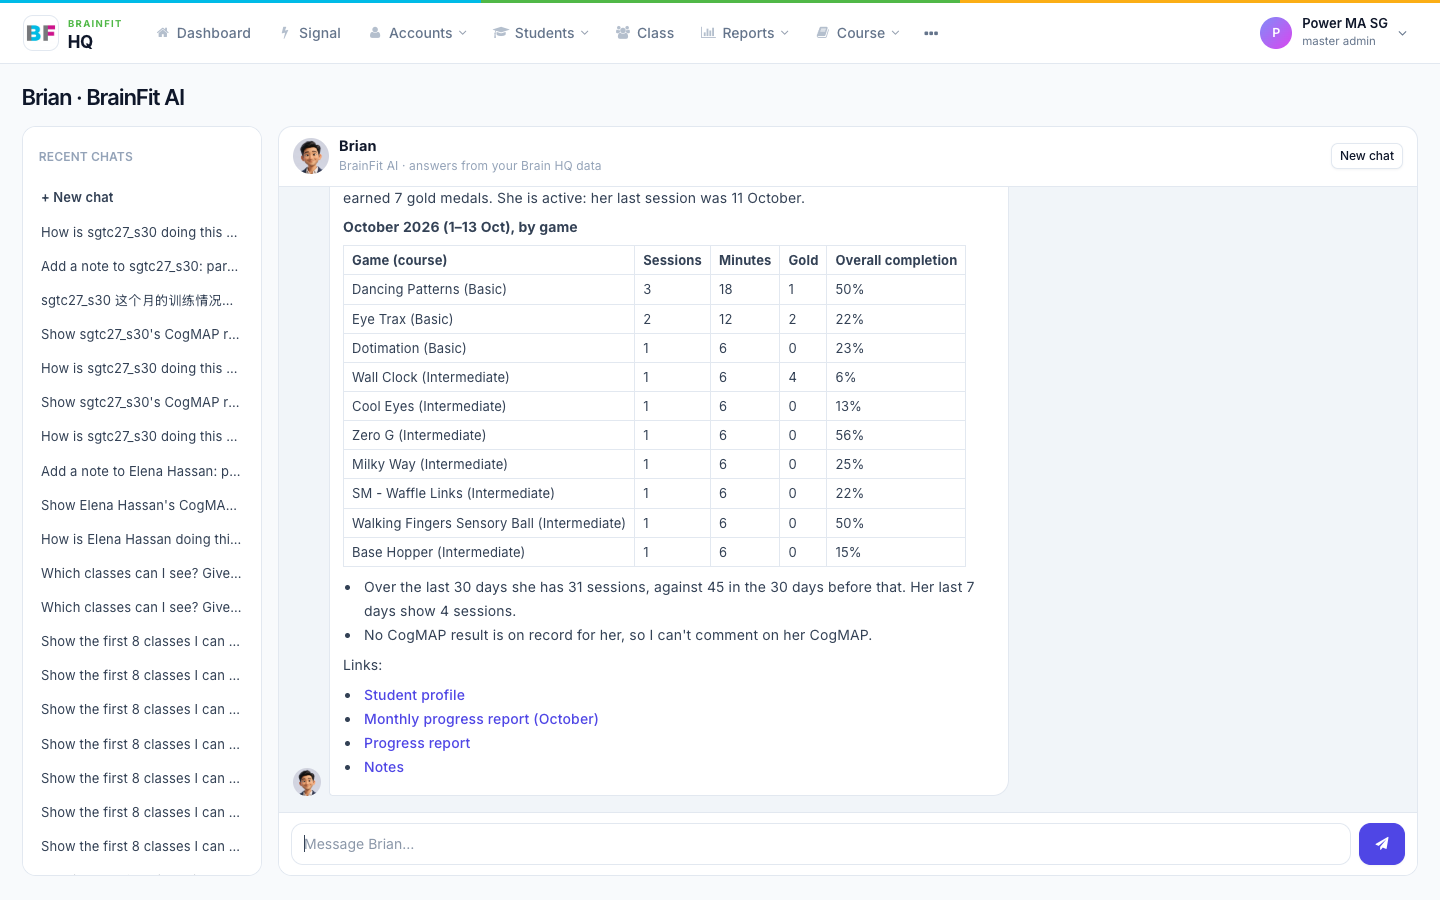Image resolution: width=1440 pixels, height=900 pixels.
Task: Focus the Message Brian input field
Action: coord(821,844)
